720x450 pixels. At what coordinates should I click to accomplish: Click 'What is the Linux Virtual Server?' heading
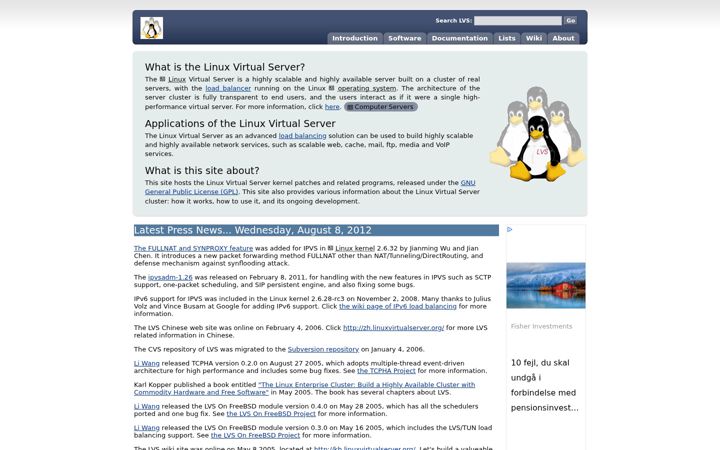tap(225, 67)
